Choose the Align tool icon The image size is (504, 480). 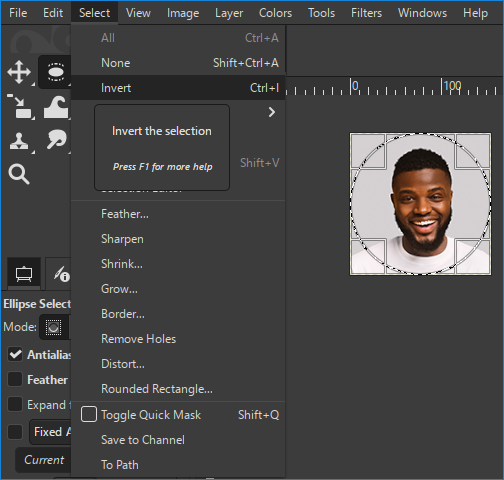click(20, 106)
